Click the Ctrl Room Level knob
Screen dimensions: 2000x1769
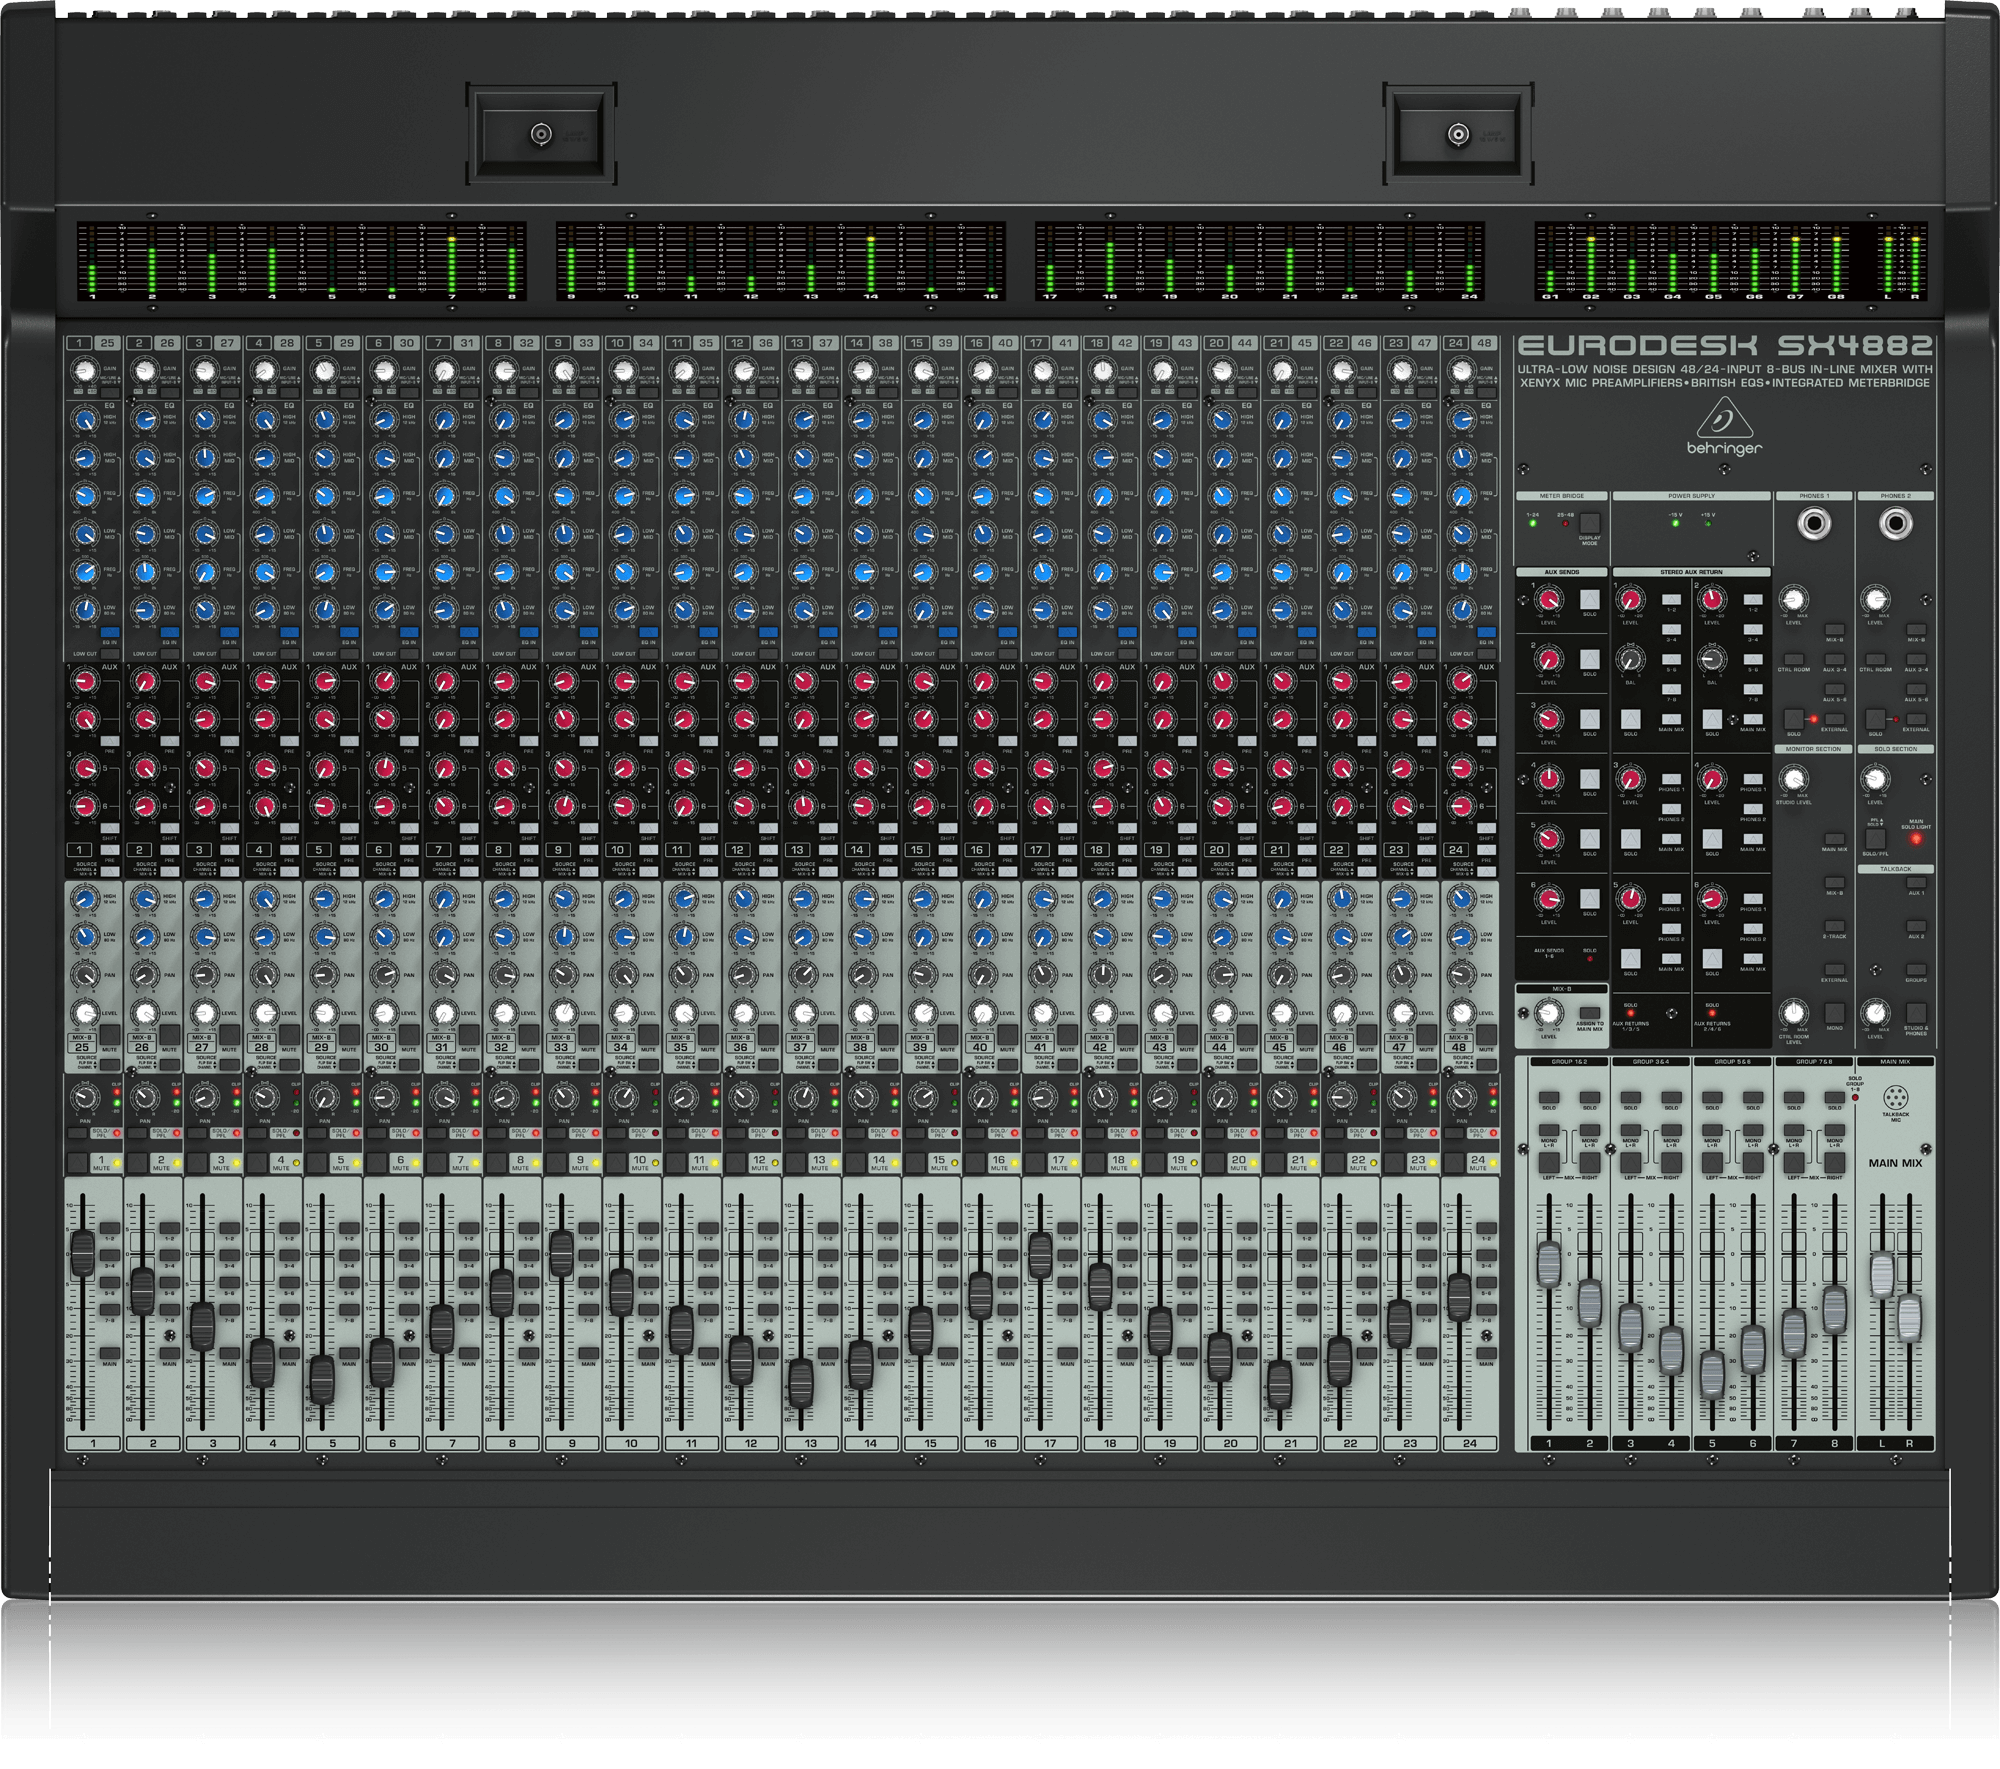pyautogui.click(x=1794, y=1012)
